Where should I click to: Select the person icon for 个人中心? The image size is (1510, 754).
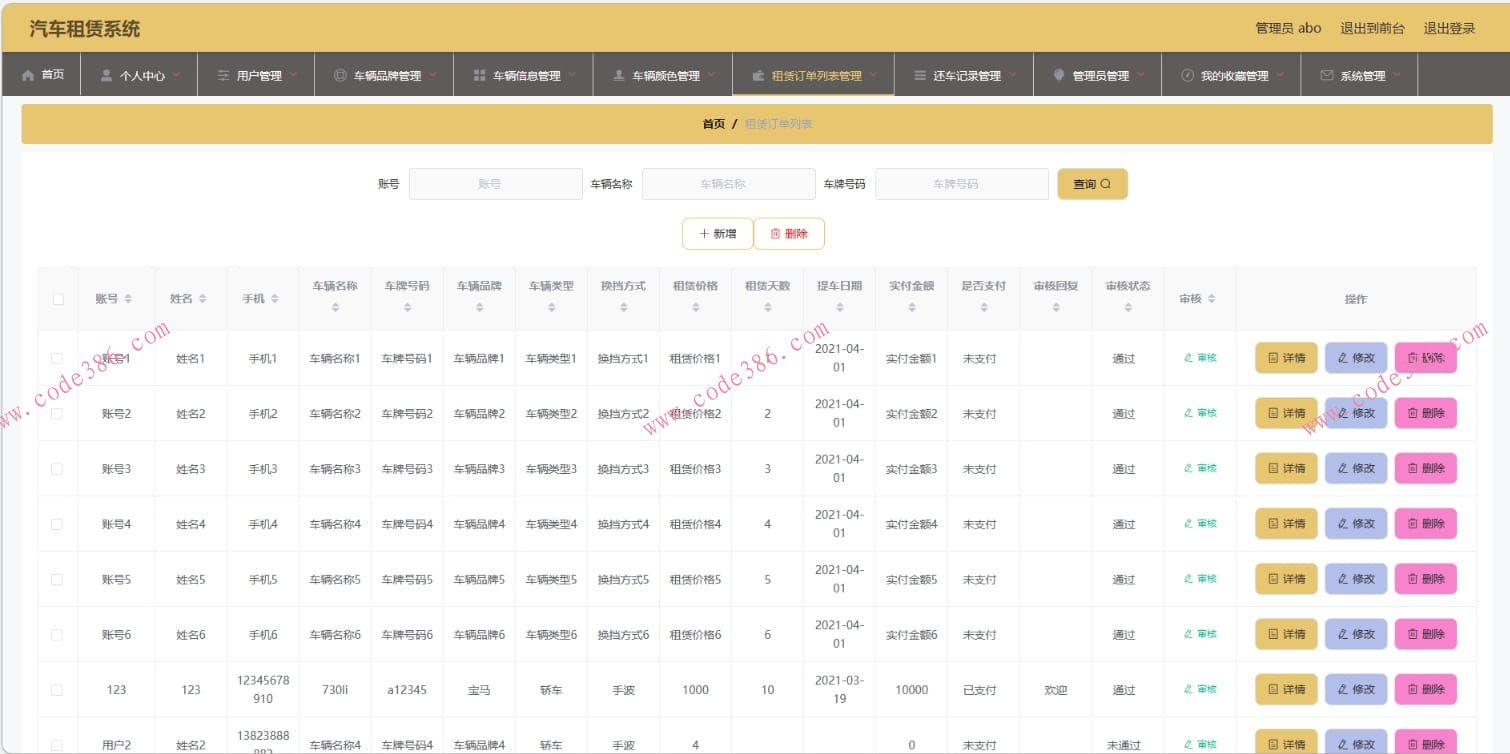tap(104, 72)
